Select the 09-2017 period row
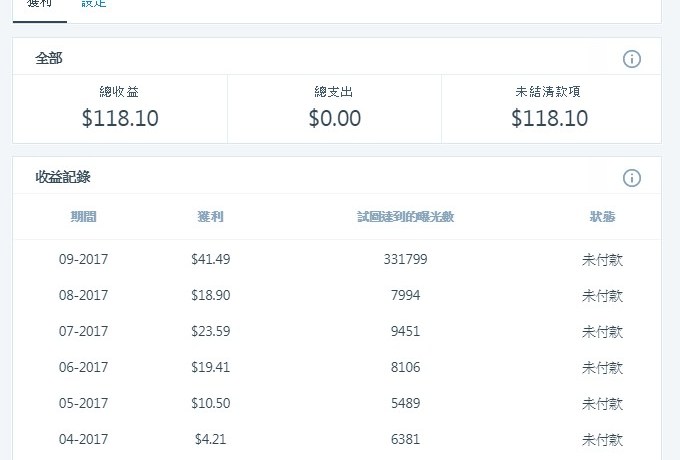The image size is (680, 460). [x=84, y=259]
